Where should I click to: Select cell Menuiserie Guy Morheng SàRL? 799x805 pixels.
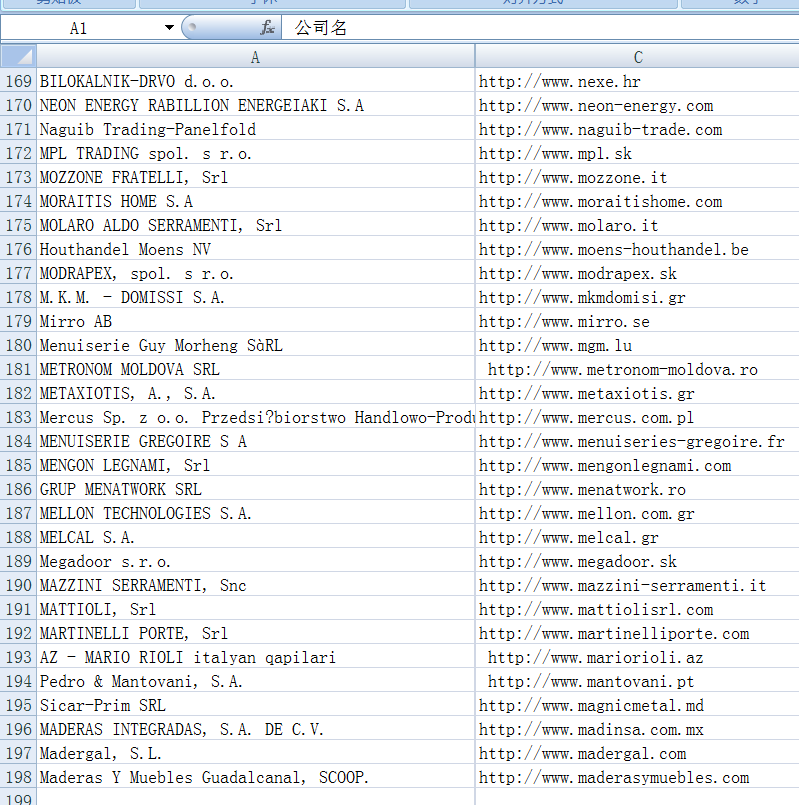(x=256, y=345)
